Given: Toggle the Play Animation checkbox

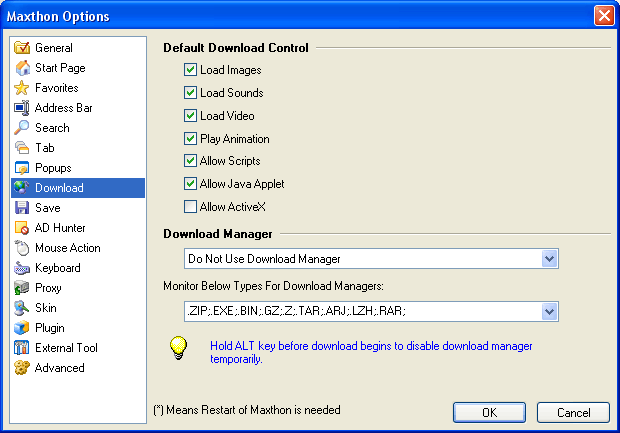Looking at the screenshot, I should coord(190,139).
